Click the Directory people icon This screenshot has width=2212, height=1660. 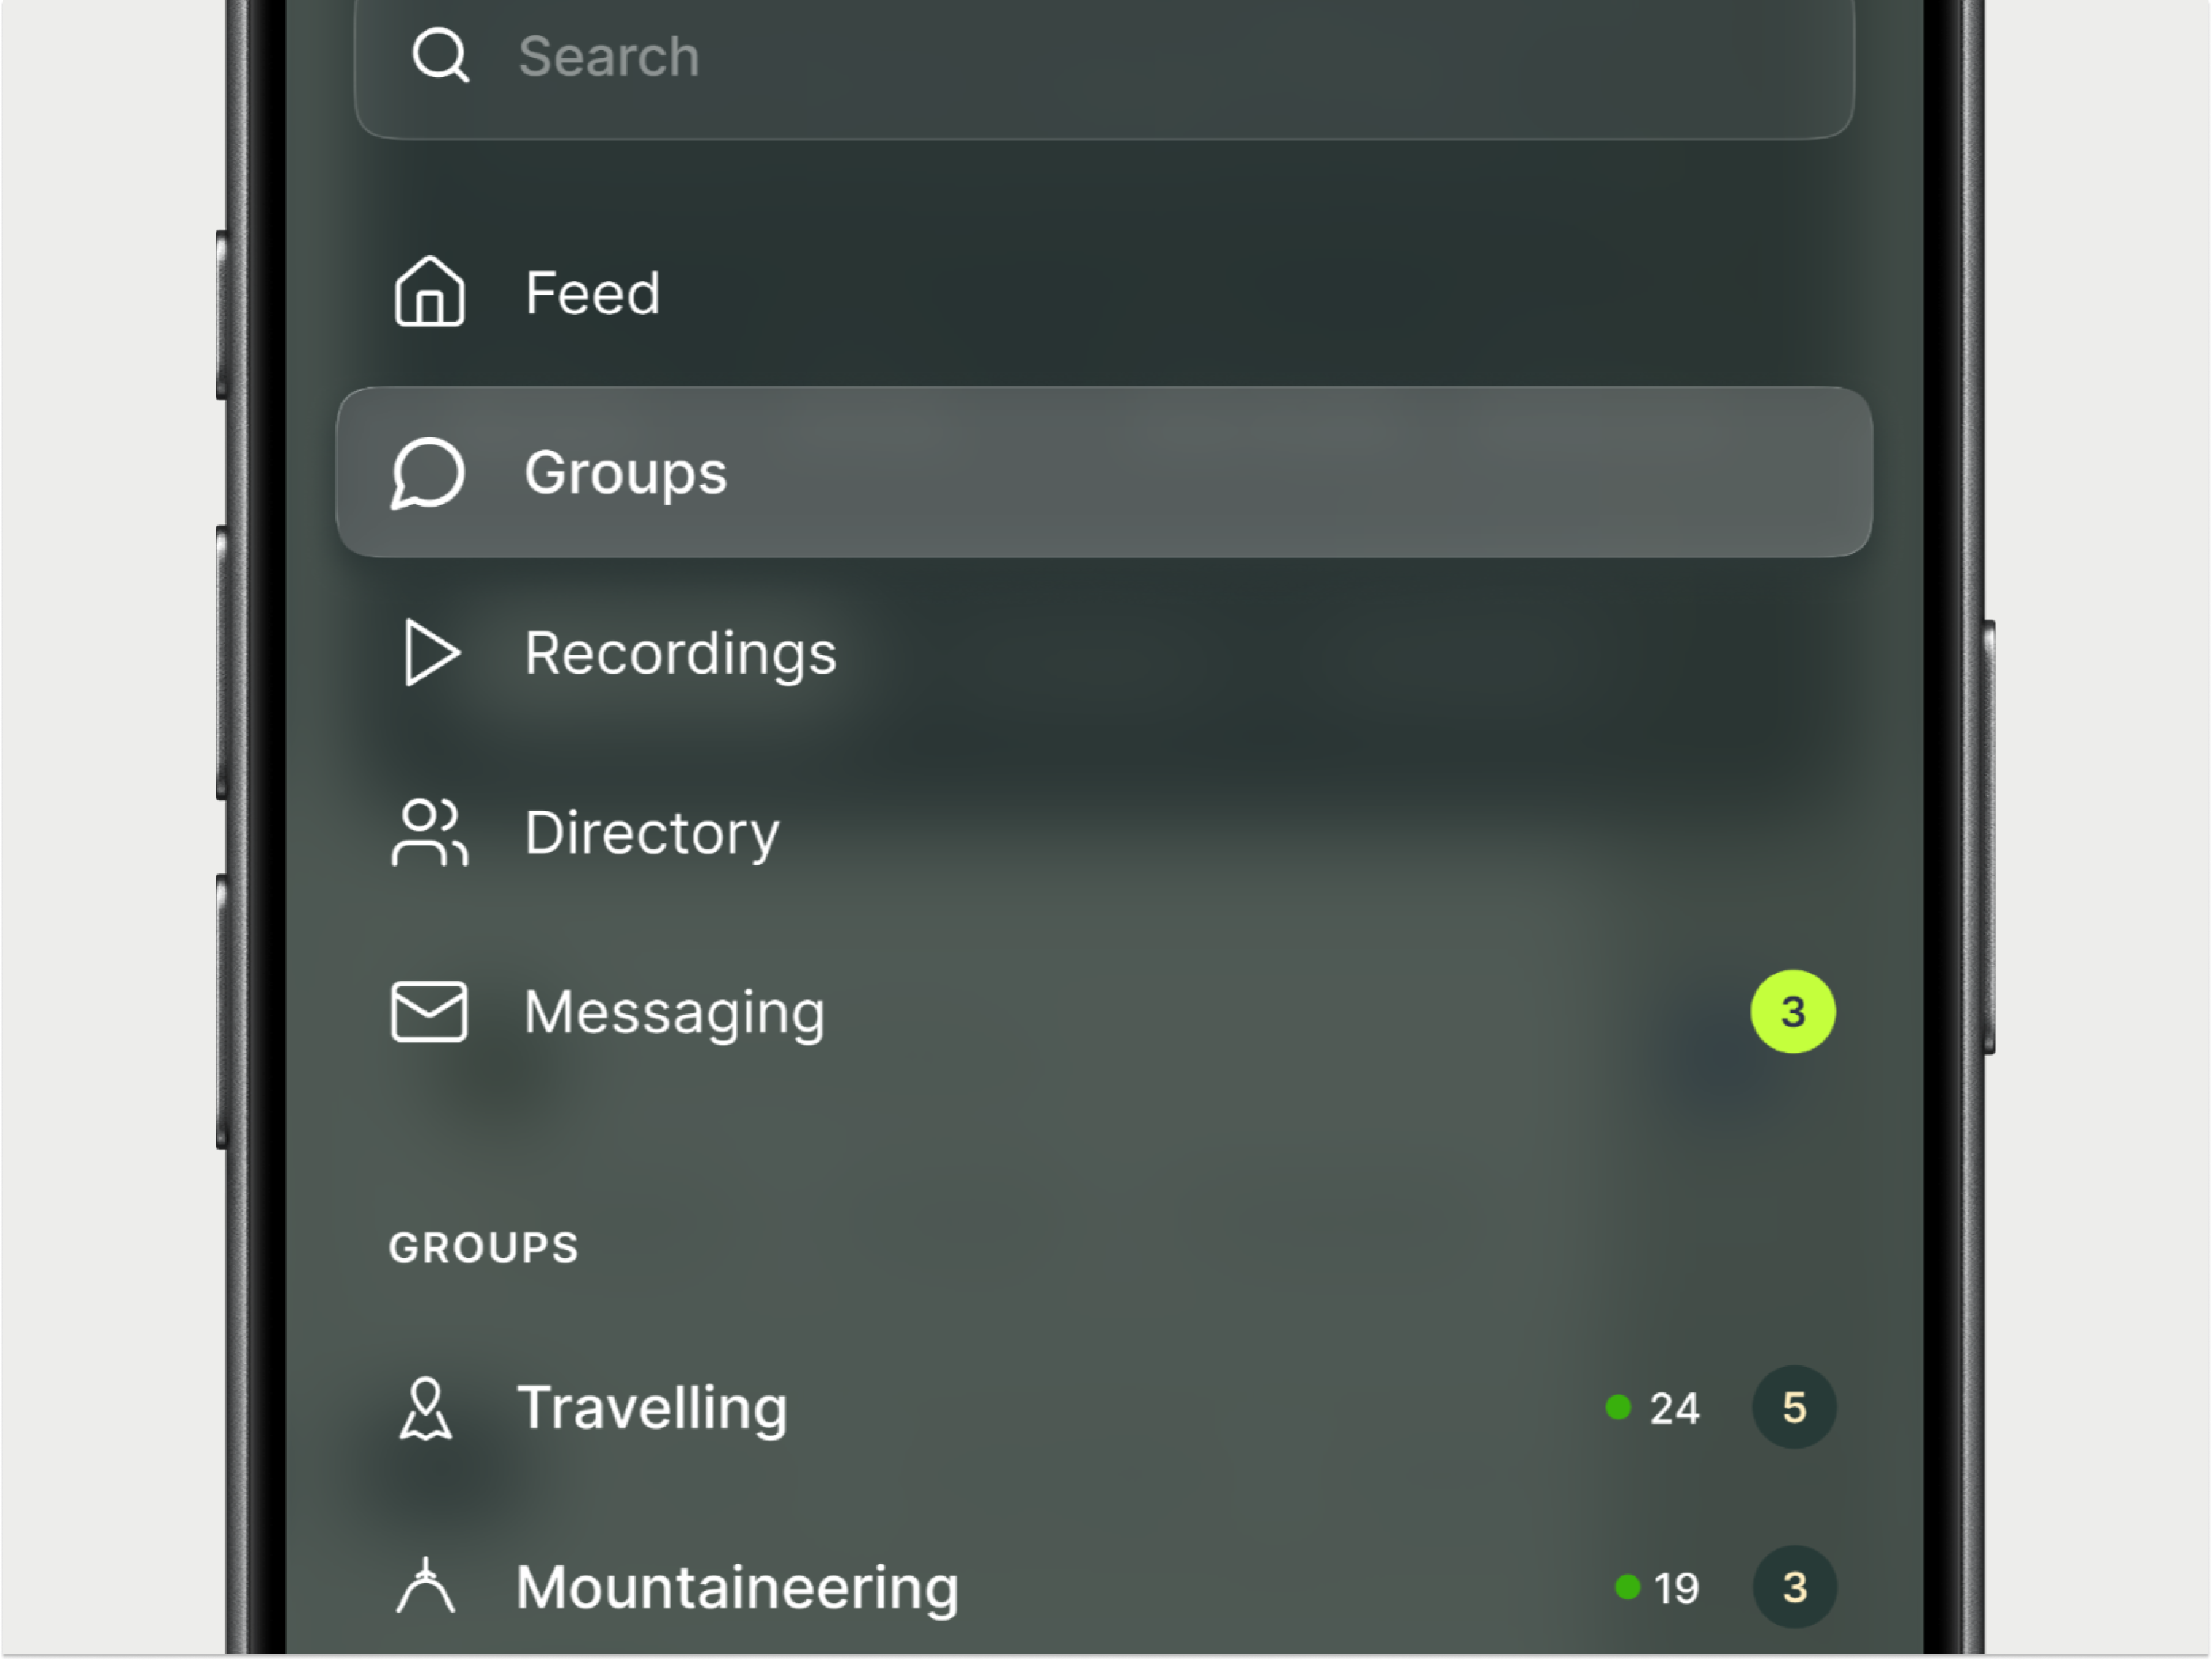[x=430, y=833]
